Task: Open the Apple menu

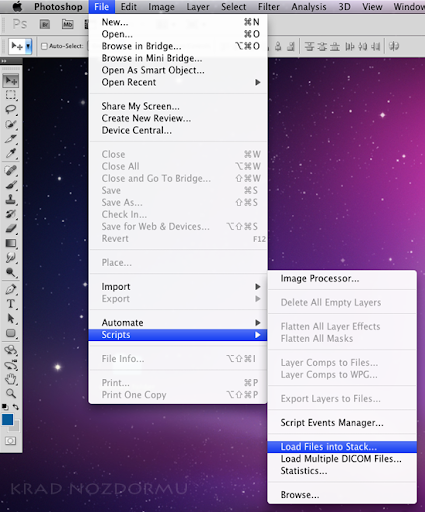Action: (17, 7)
